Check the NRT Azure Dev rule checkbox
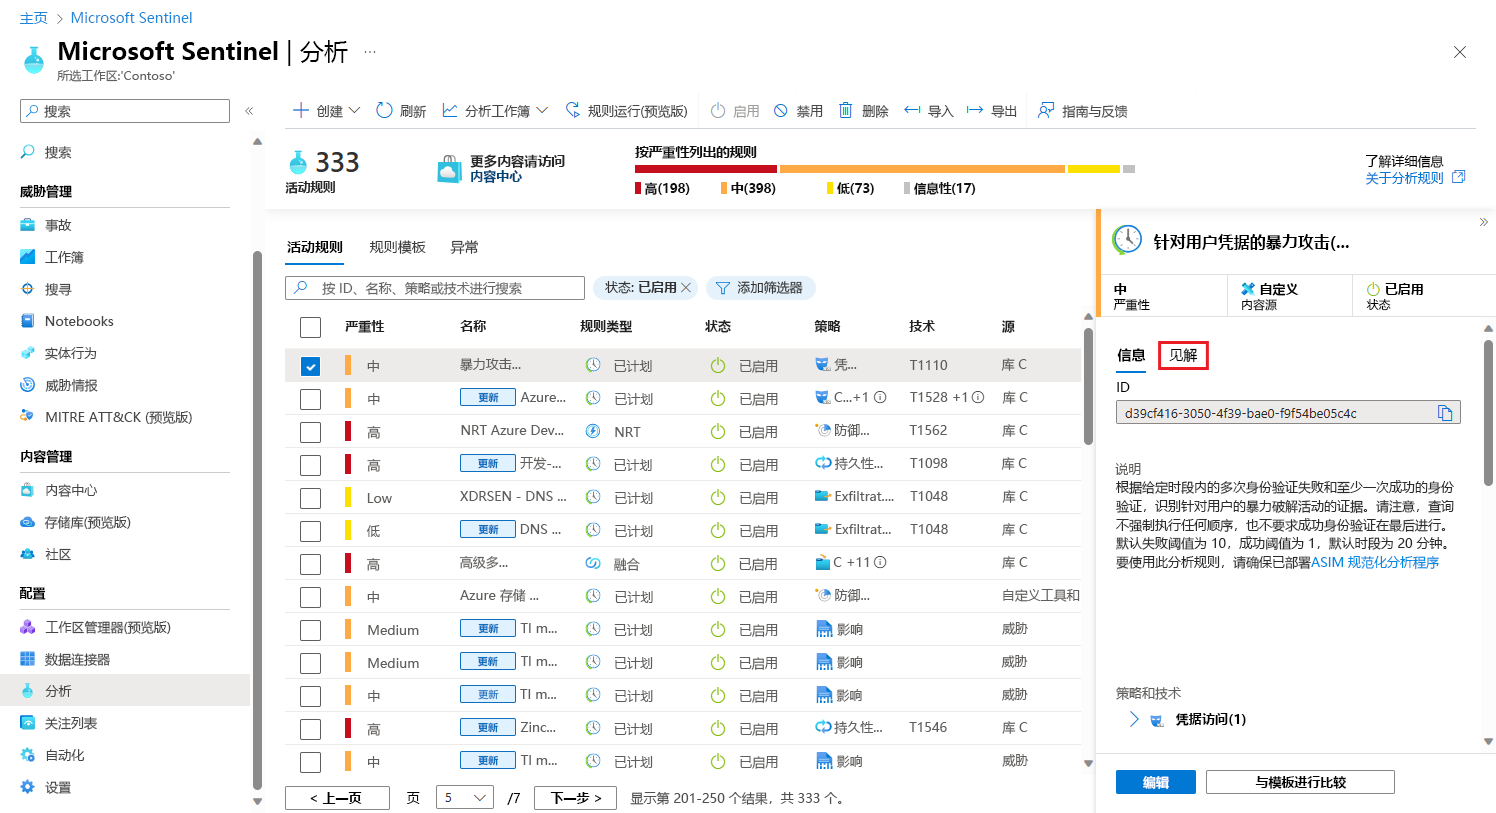 coord(311,432)
